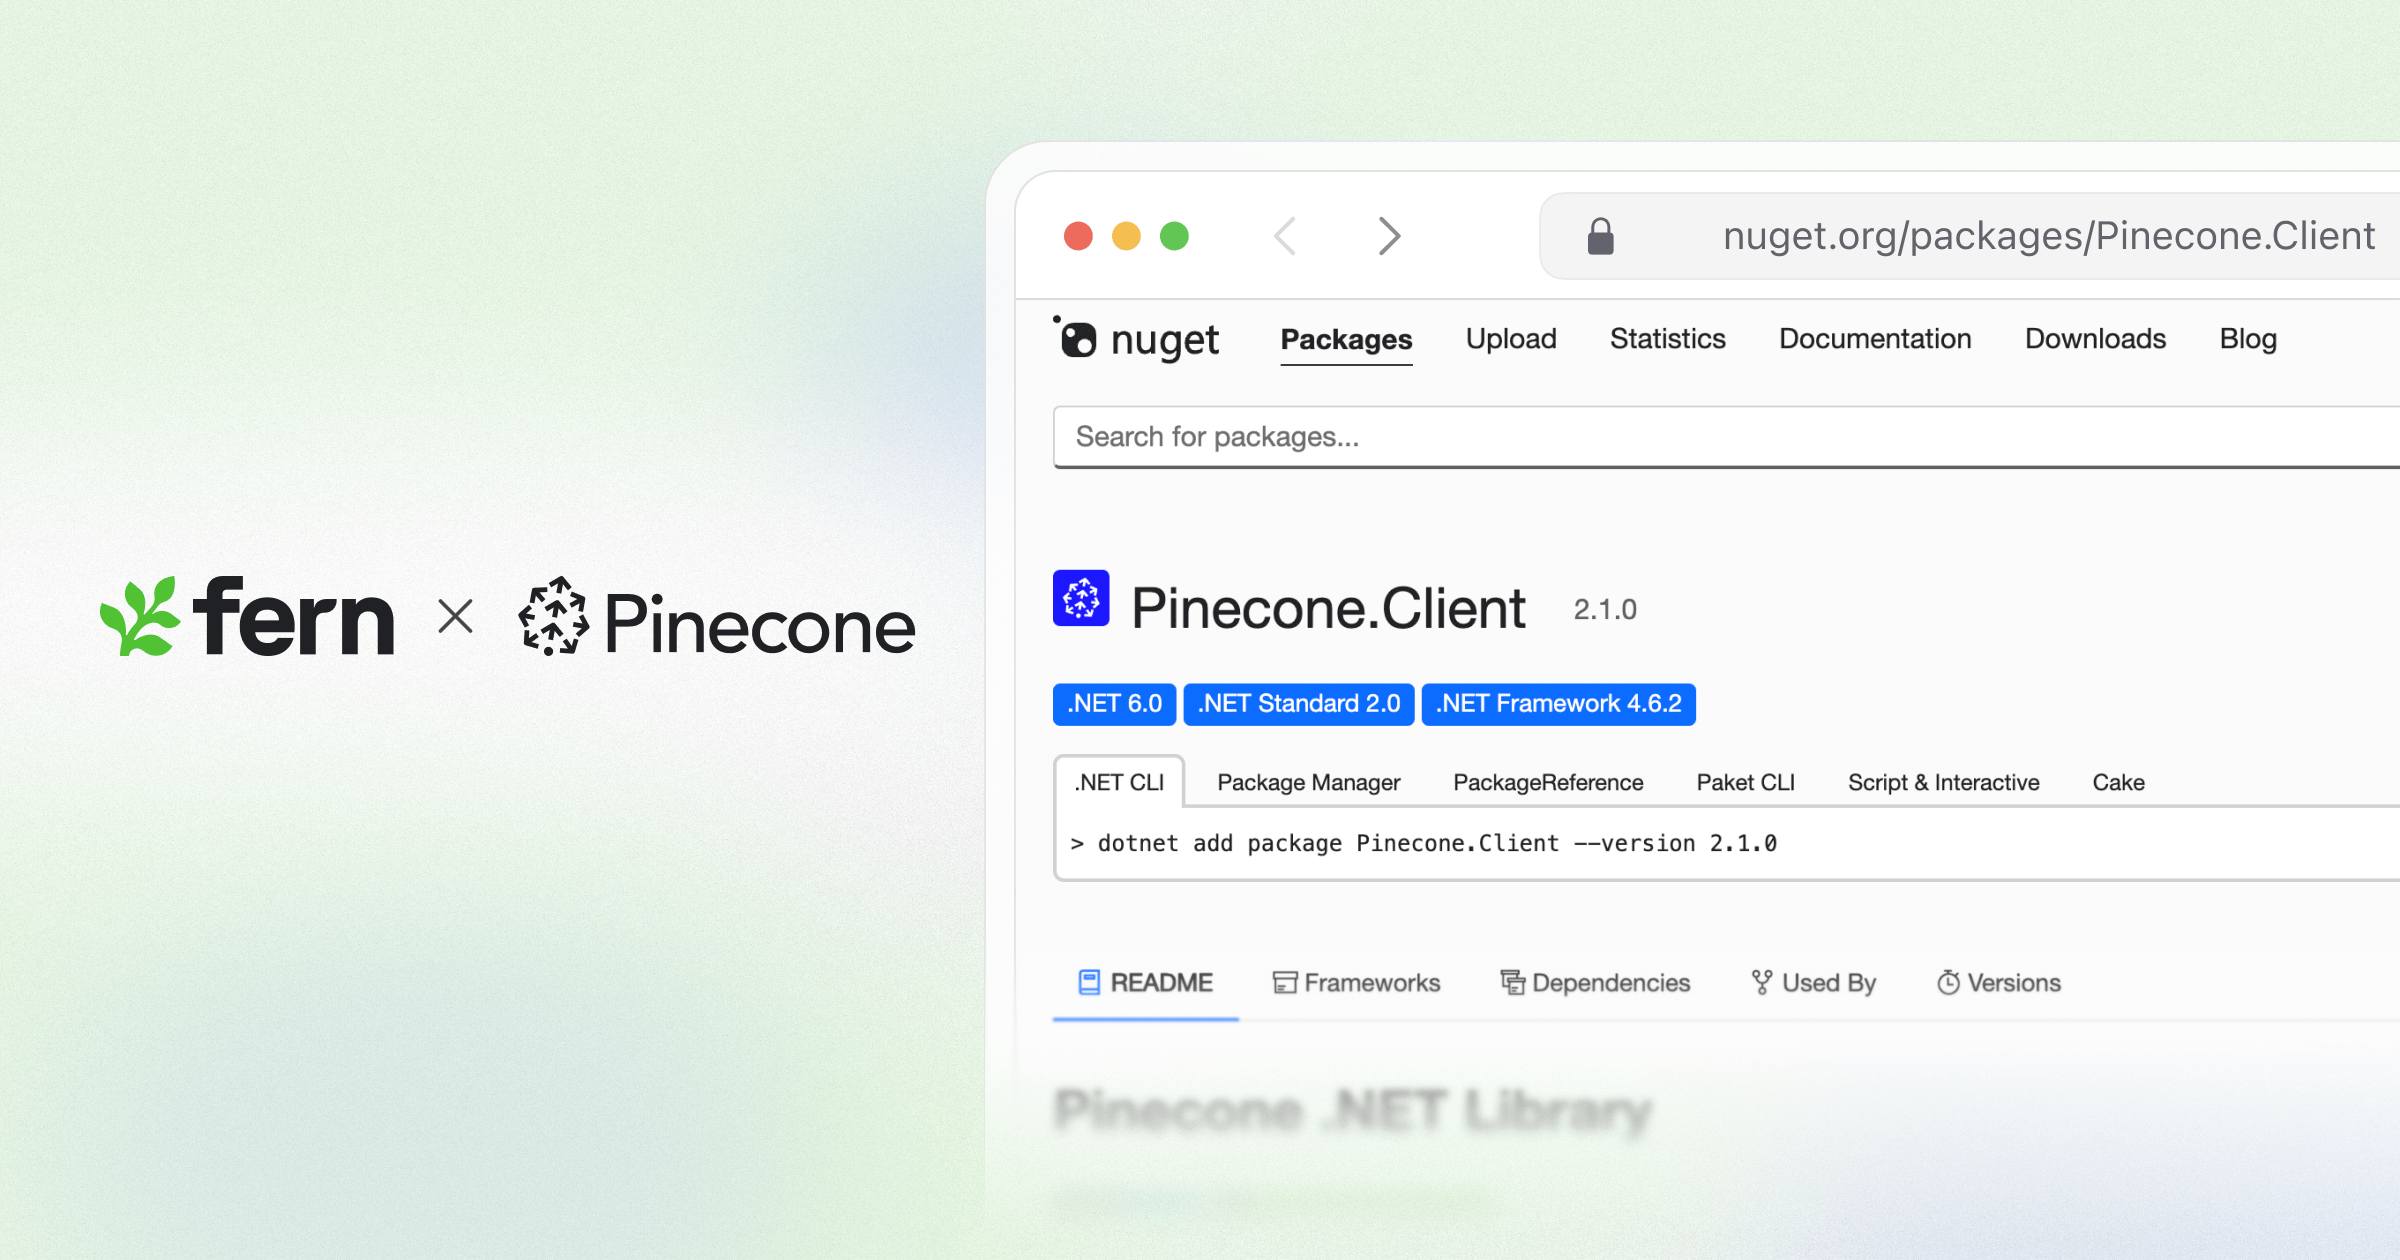Switch to the .NET CLI tab
The image size is (2400, 1260).
(1119, 782)
